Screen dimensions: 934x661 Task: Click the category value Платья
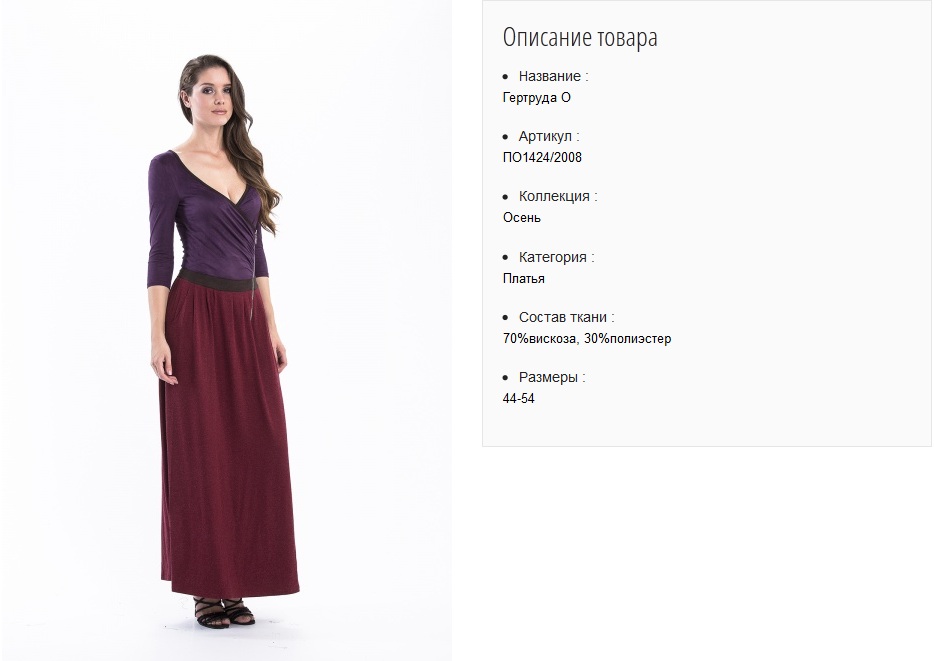(524, 279)
